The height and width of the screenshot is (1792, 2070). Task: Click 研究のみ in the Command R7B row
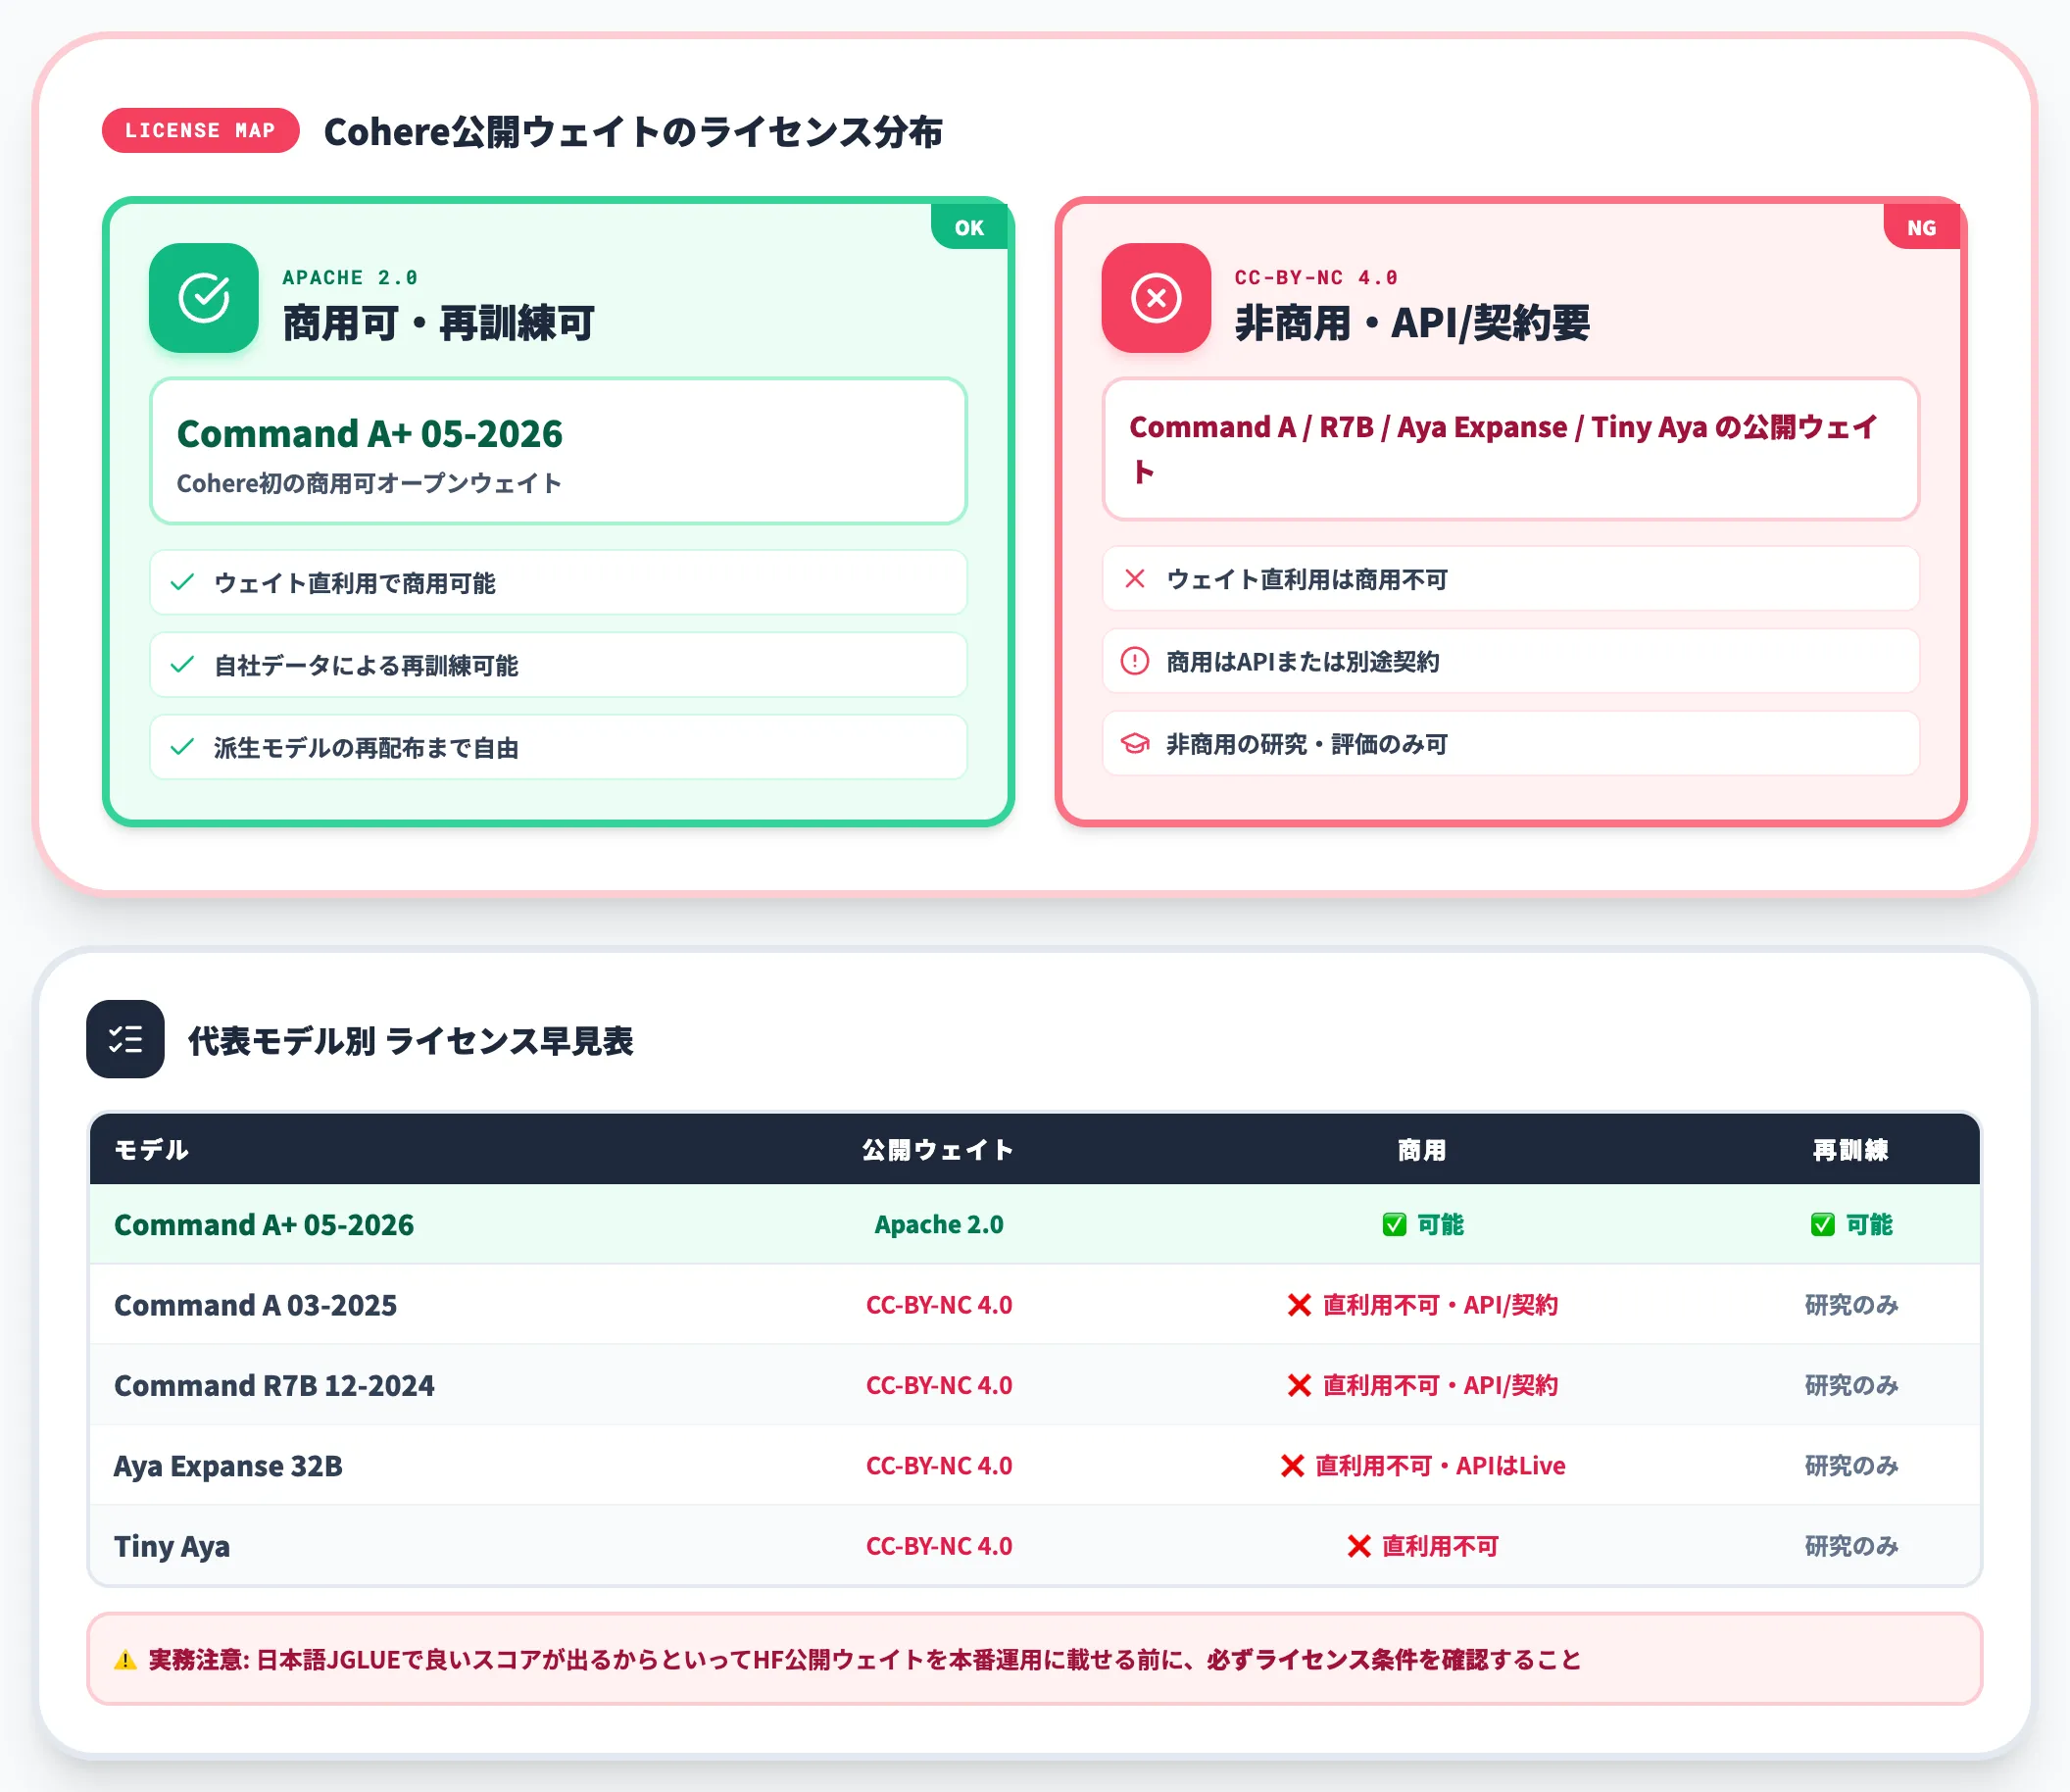[x=1851, y=1385]
